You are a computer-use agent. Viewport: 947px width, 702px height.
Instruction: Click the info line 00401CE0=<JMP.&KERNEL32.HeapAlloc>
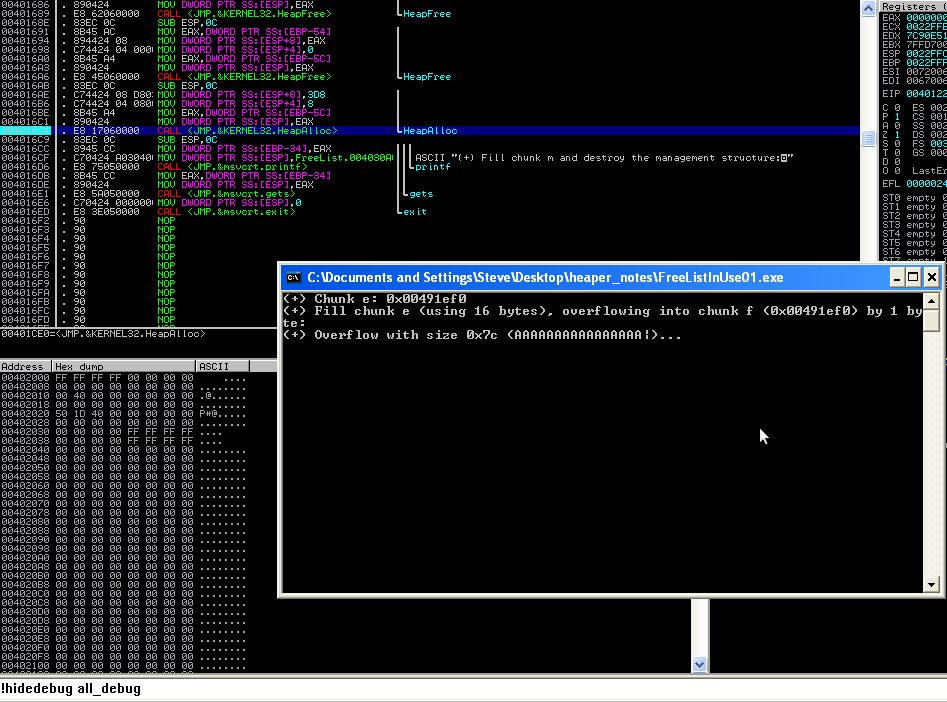click(103, 333)
